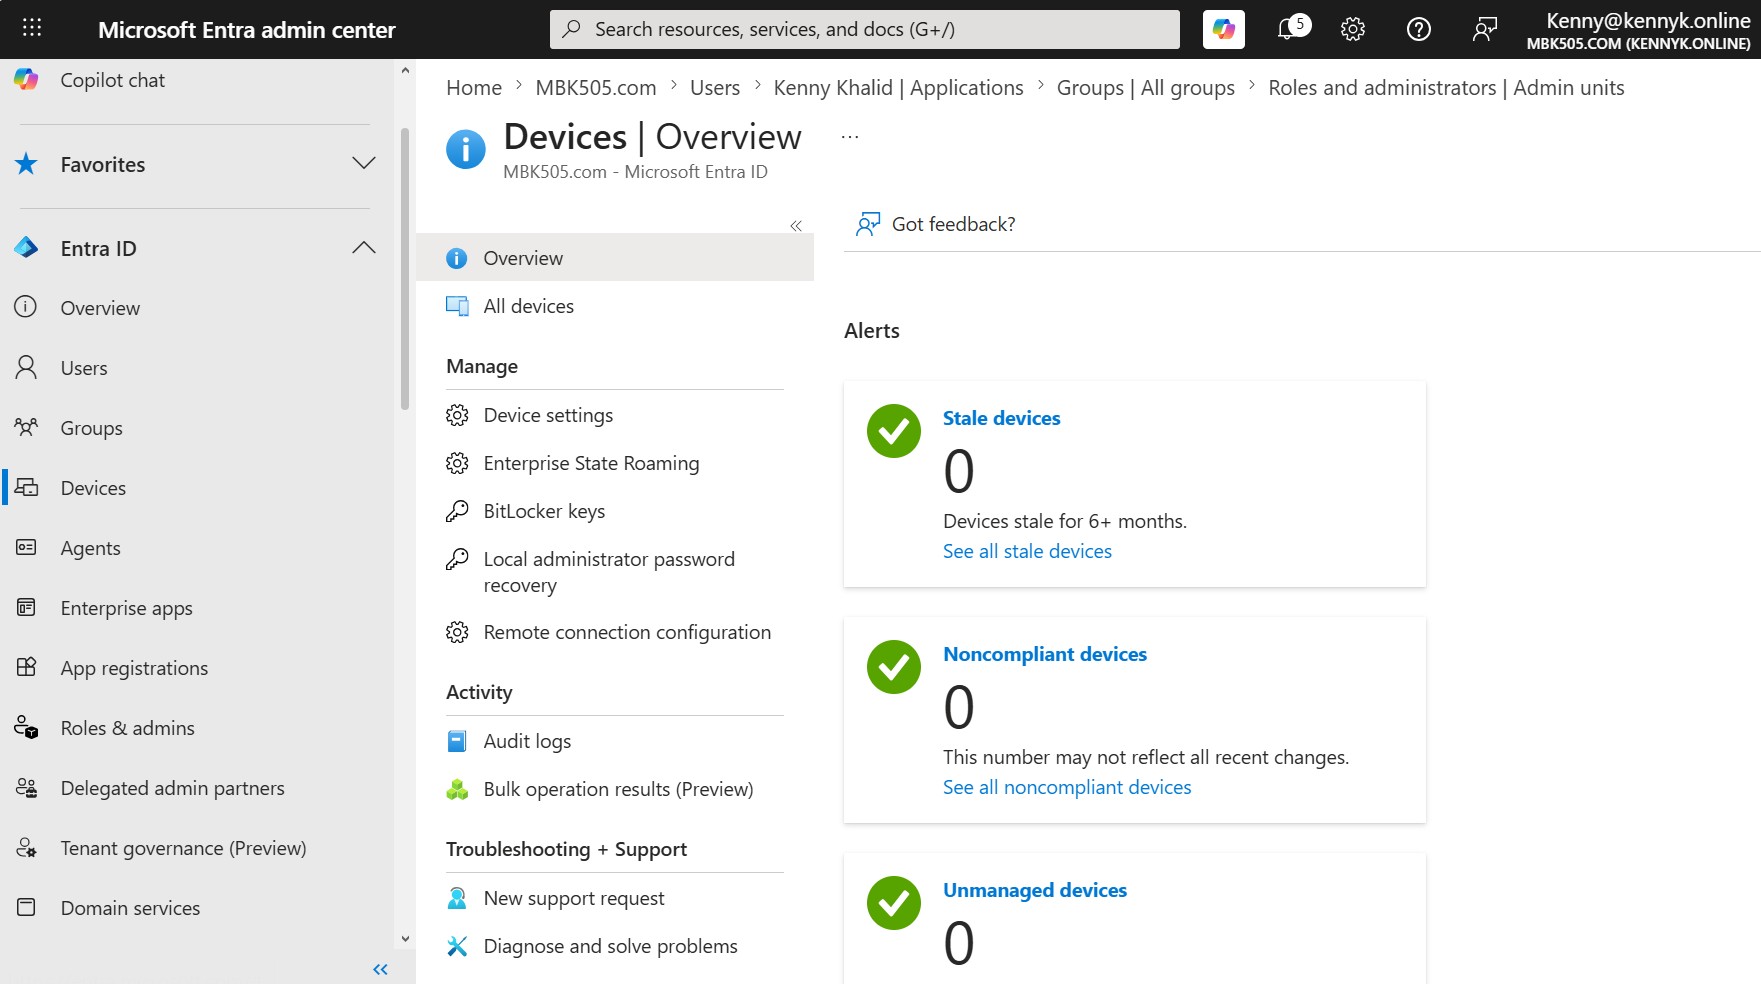Click the Audit logs book icon
1761x984 pixels.
457,741
